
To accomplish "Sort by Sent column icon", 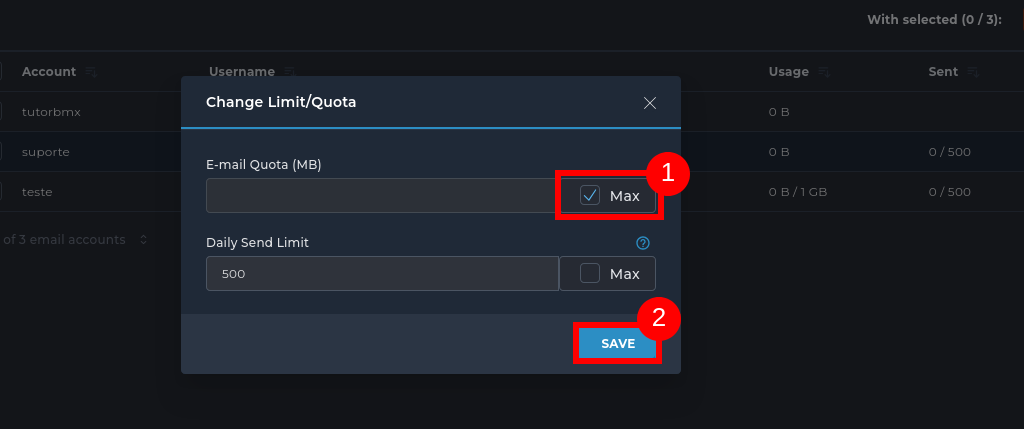I will click(973, 72).
